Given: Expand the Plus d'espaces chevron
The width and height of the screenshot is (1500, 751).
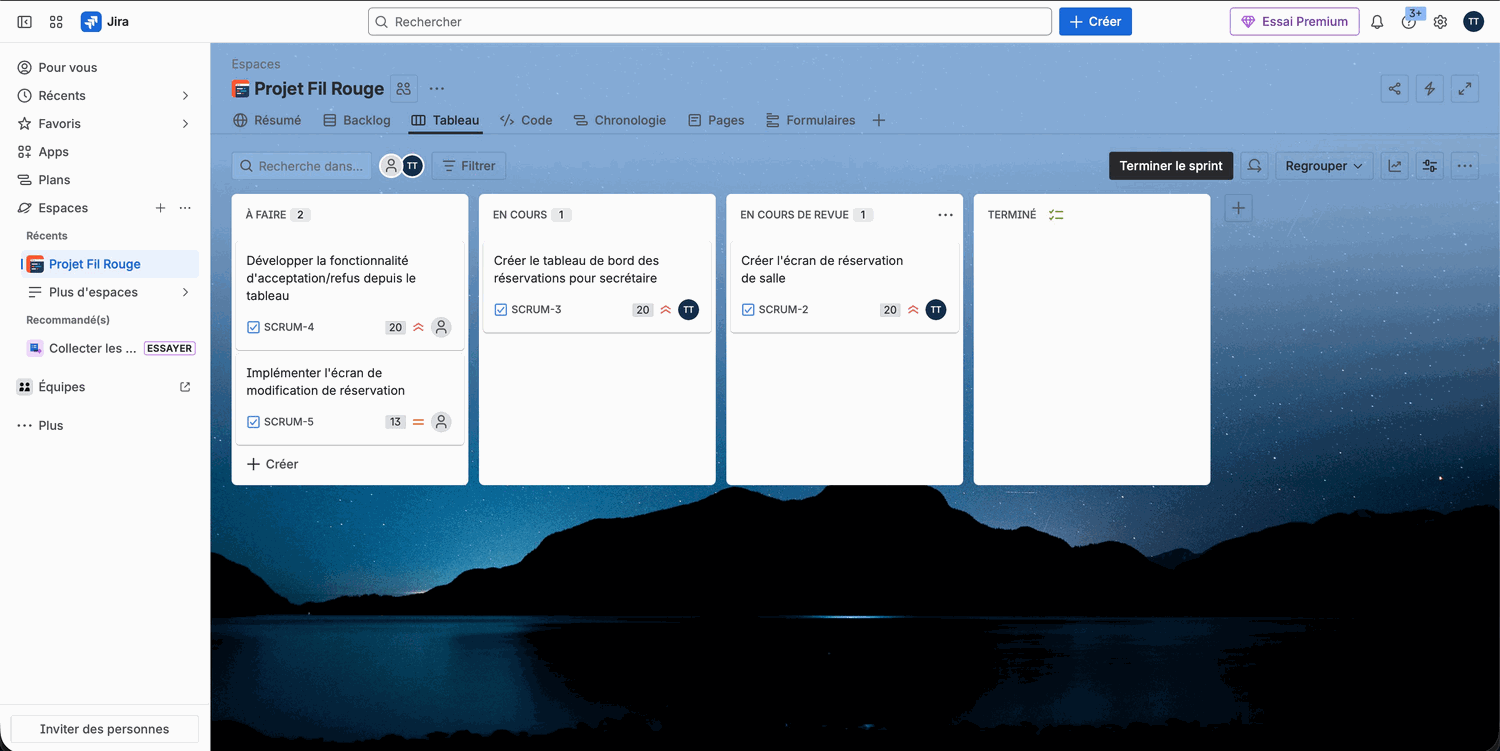Looking at the screenshot, I should pyautogui.click(x=185, y=292).
